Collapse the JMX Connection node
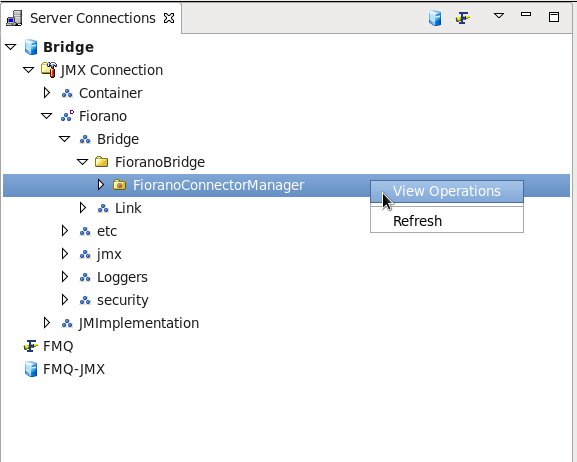Screen dimensions: 577x462 (29, 70)
